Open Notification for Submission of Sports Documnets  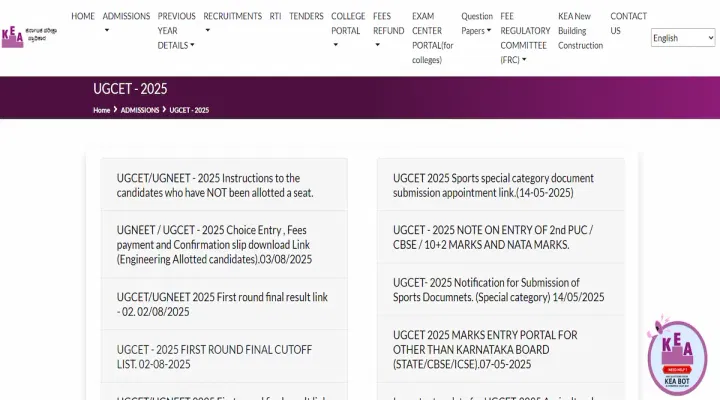coord(501,289)
